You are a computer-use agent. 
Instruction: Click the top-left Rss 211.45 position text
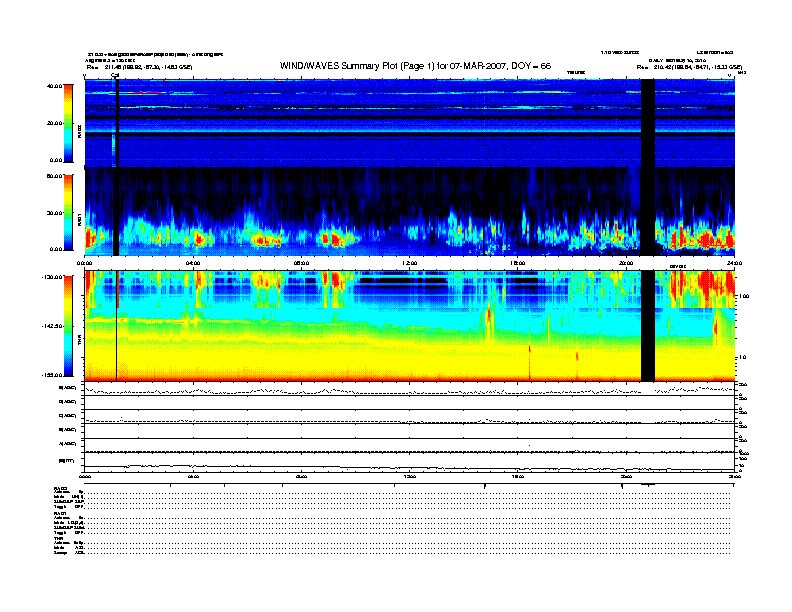tap(139, 67)
